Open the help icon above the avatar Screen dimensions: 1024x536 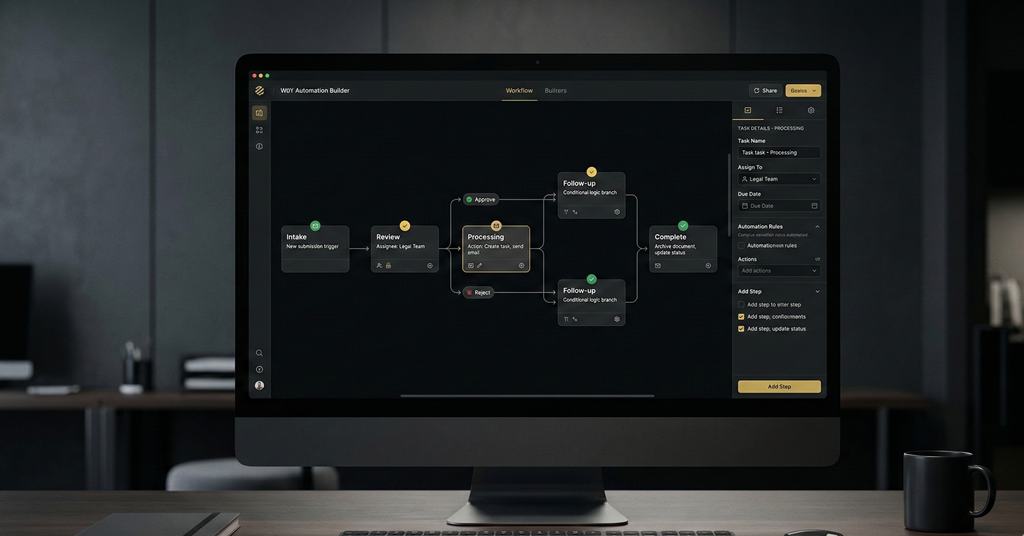[x=259, y=370]
